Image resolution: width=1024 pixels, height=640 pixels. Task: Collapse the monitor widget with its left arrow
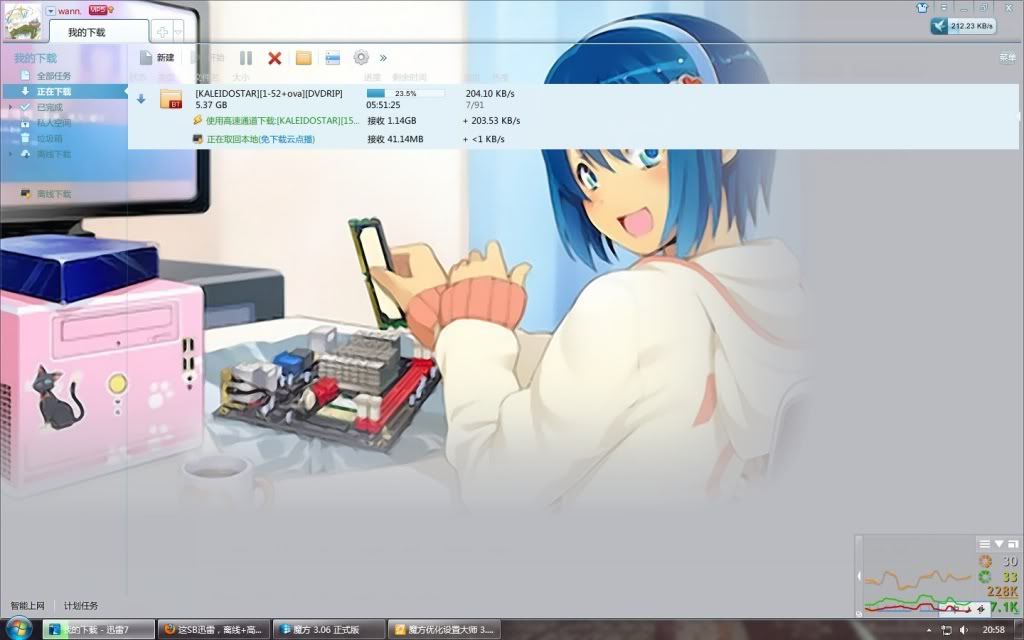pyautogui.click(x=859, y=576)
